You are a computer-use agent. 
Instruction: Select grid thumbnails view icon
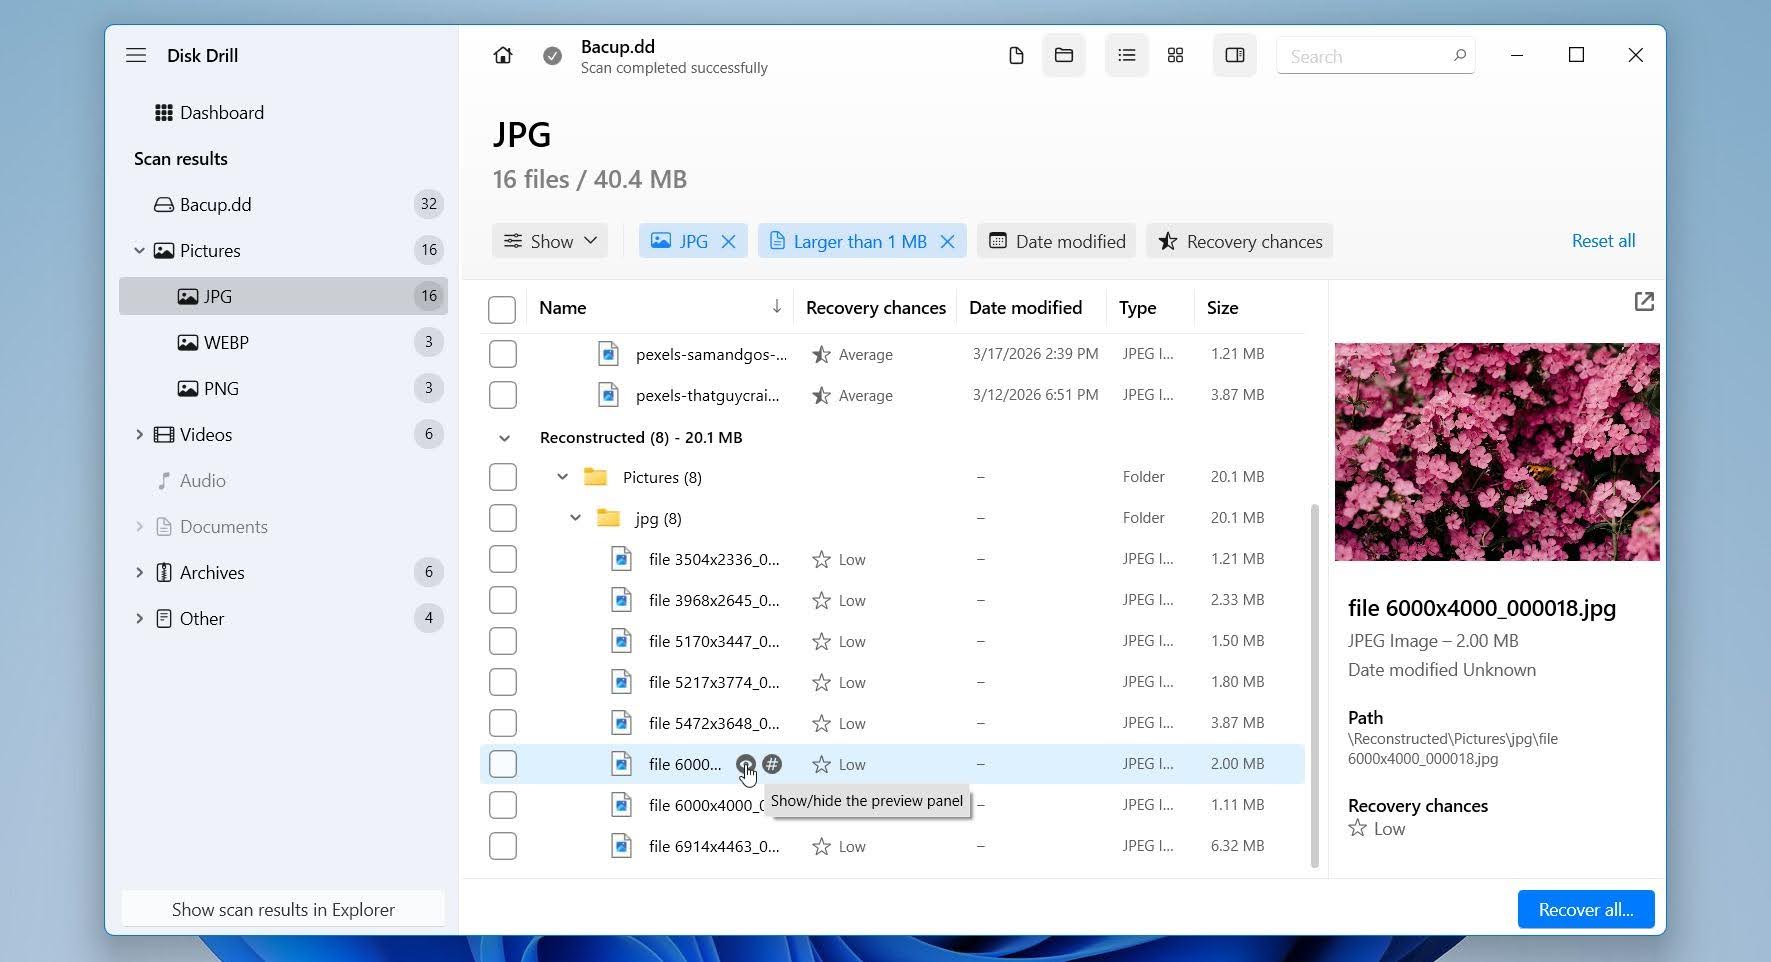(x=1176, y=55)
